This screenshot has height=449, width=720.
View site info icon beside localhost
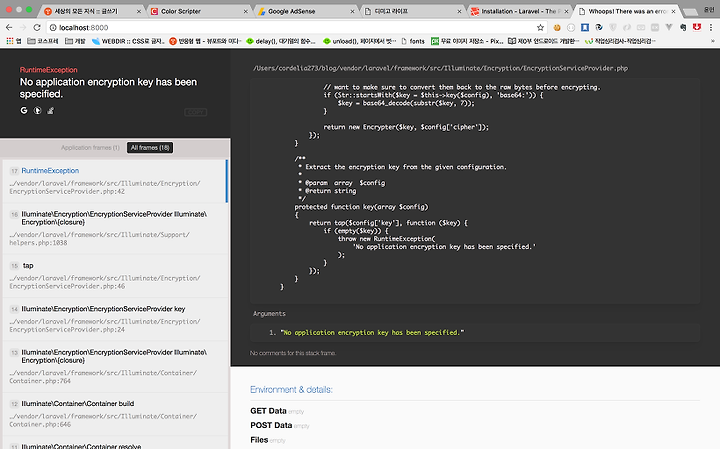[x=53, y=28]
